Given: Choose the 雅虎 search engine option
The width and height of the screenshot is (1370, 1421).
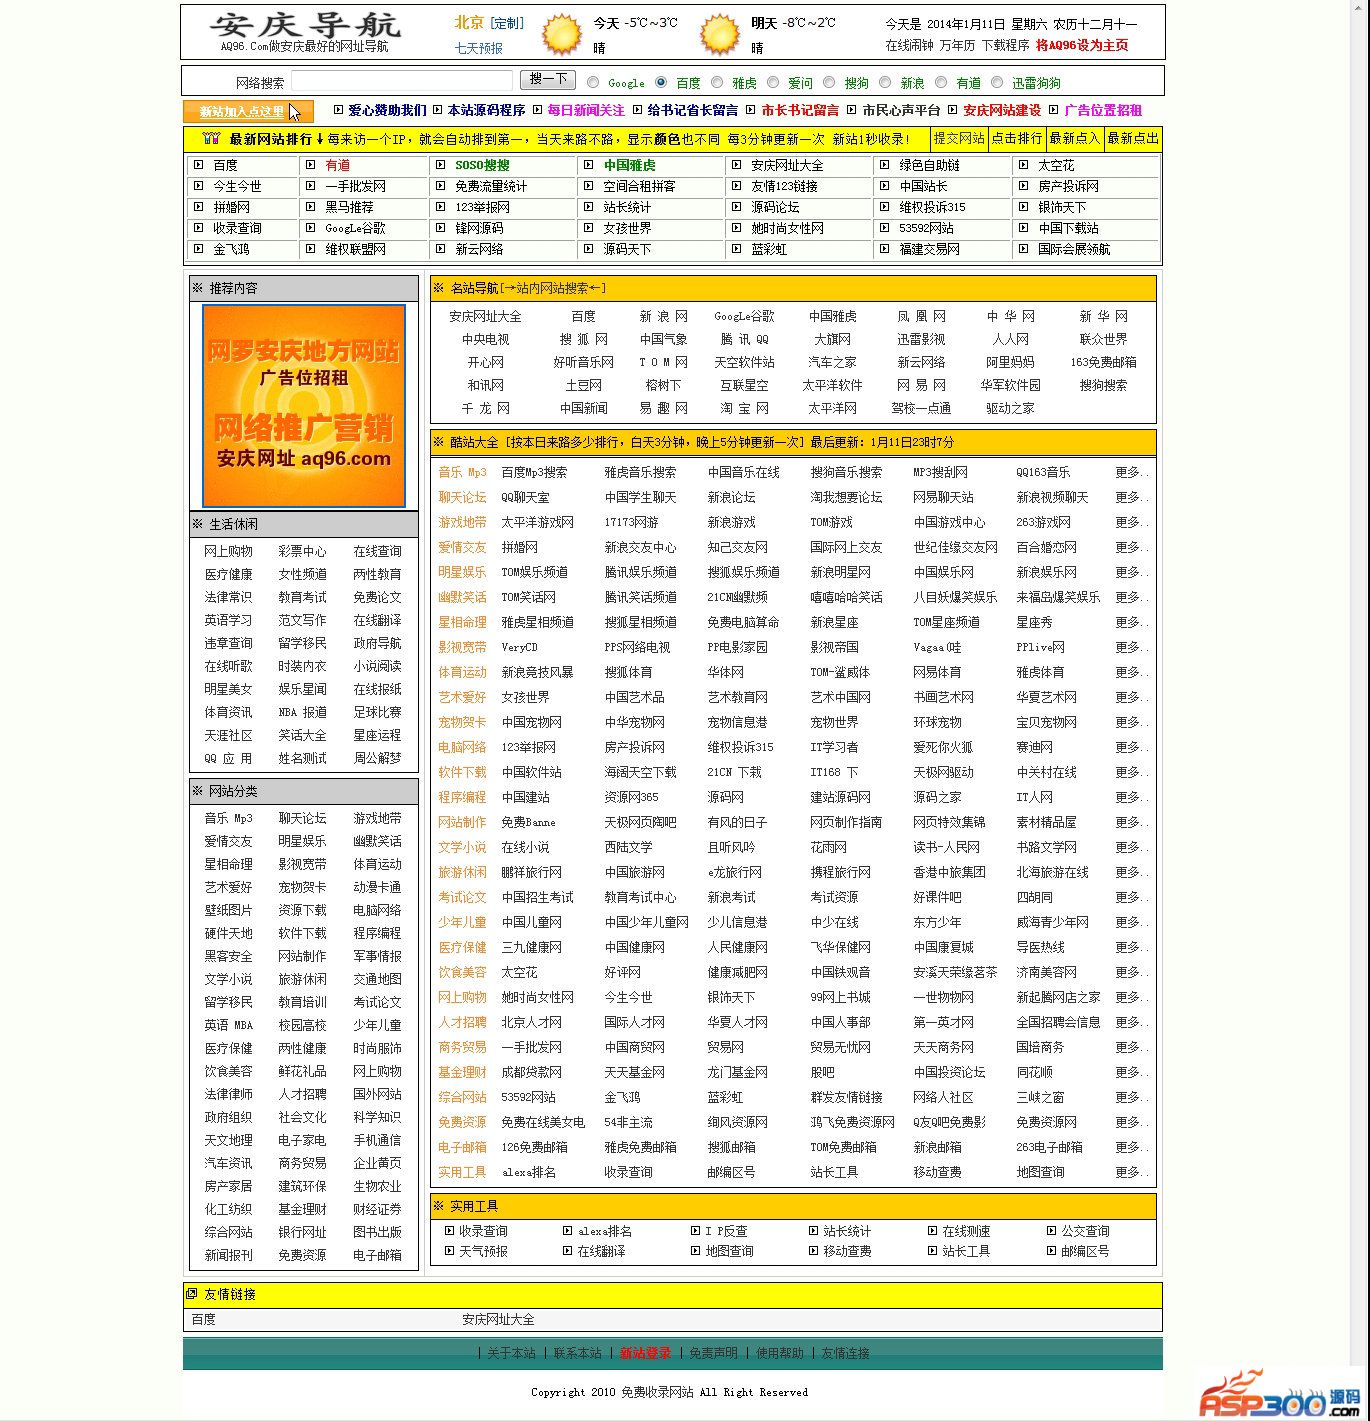Looking at the screenshot, I should [x=718, y=82].
